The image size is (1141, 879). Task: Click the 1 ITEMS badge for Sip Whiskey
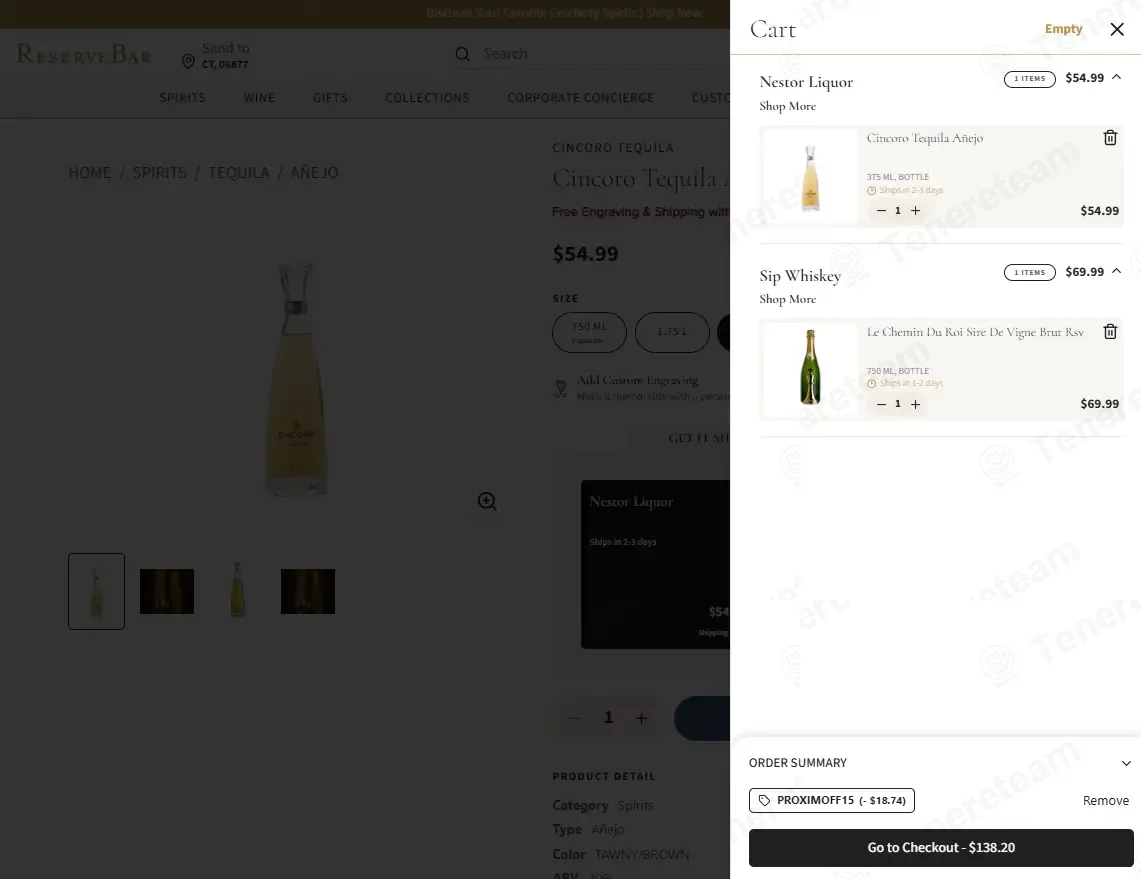[1030, 273]
